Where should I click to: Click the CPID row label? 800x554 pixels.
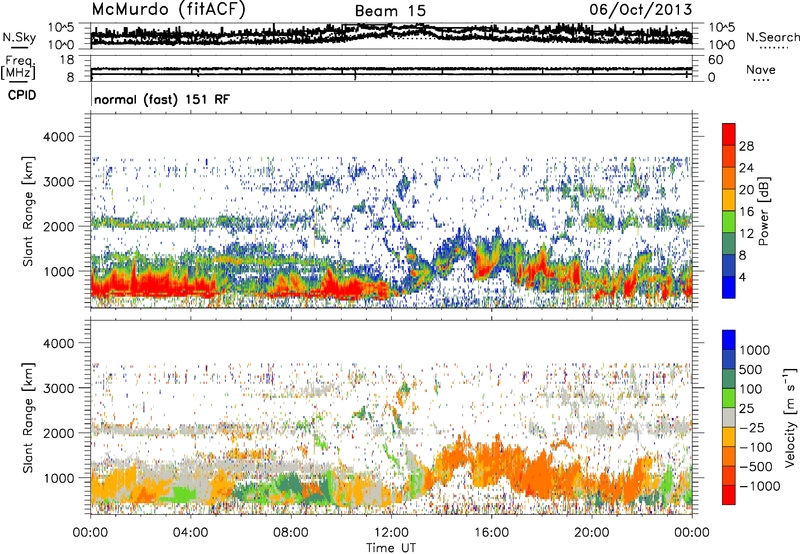pos(22,95)
